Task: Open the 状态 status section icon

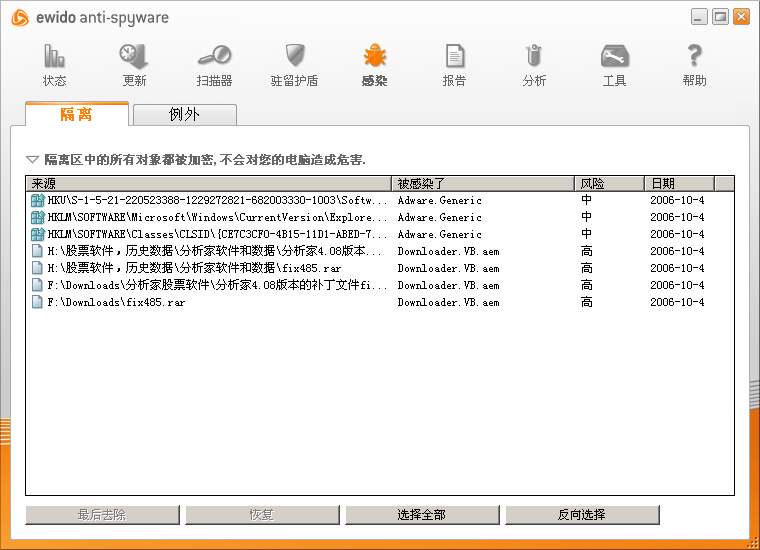Action: tap(54, 56)
